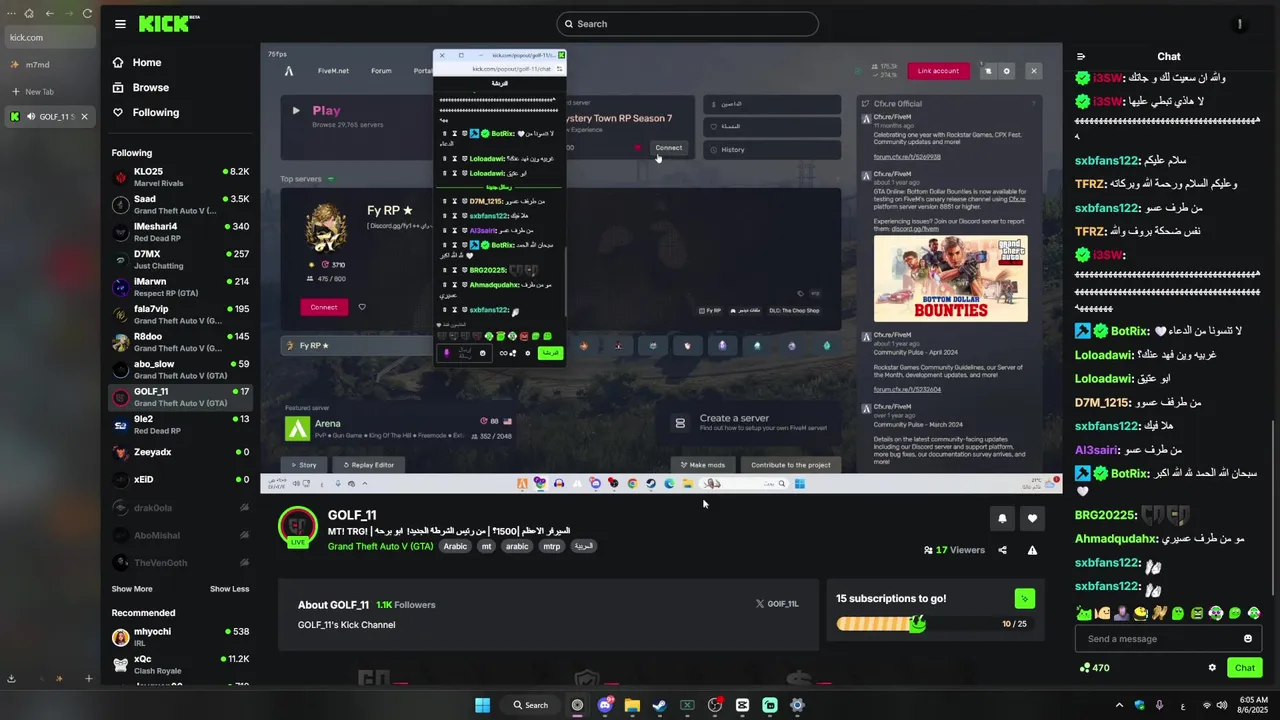Viewport: 1280px width, 720px height.
Task: Select the green cat quick emote
Action: pos(1083,613)
